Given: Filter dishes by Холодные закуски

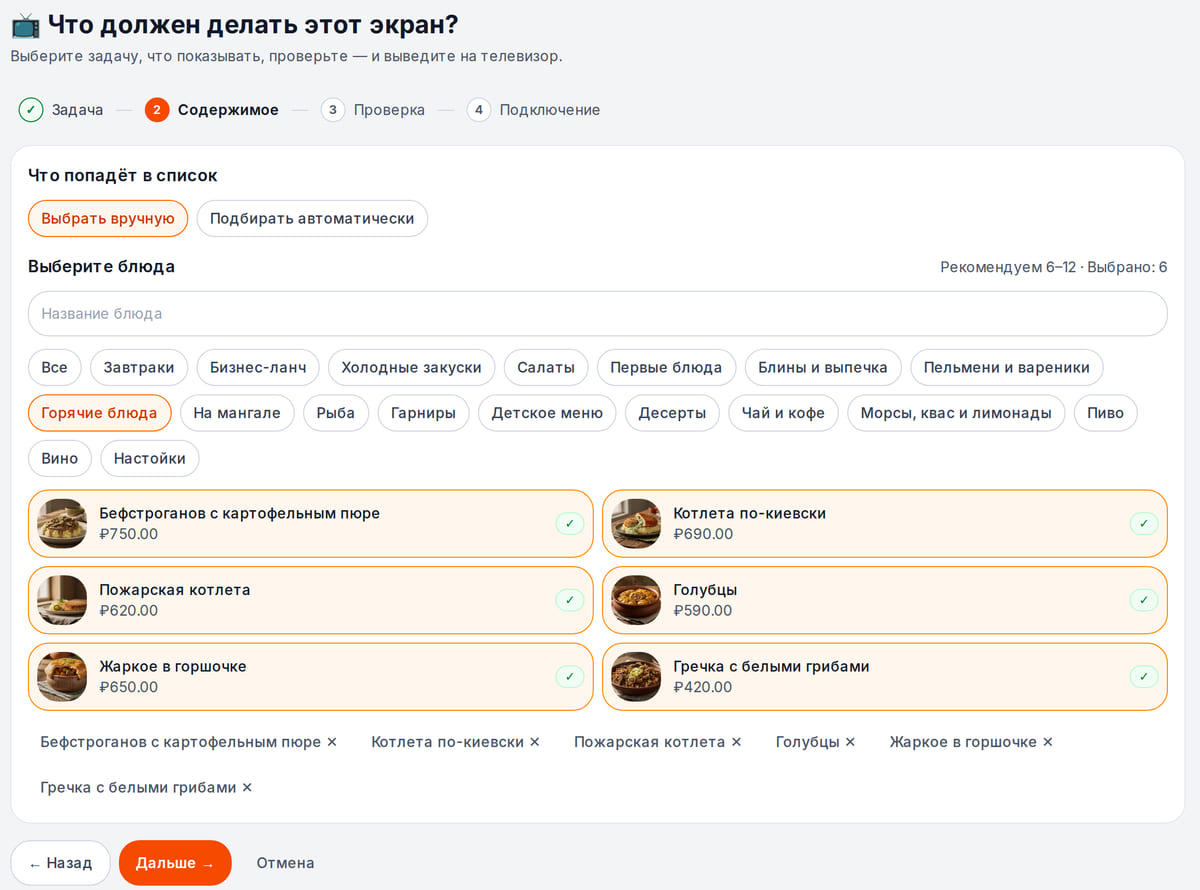Looking at the screenshot, I should click(x=412, y=367).
